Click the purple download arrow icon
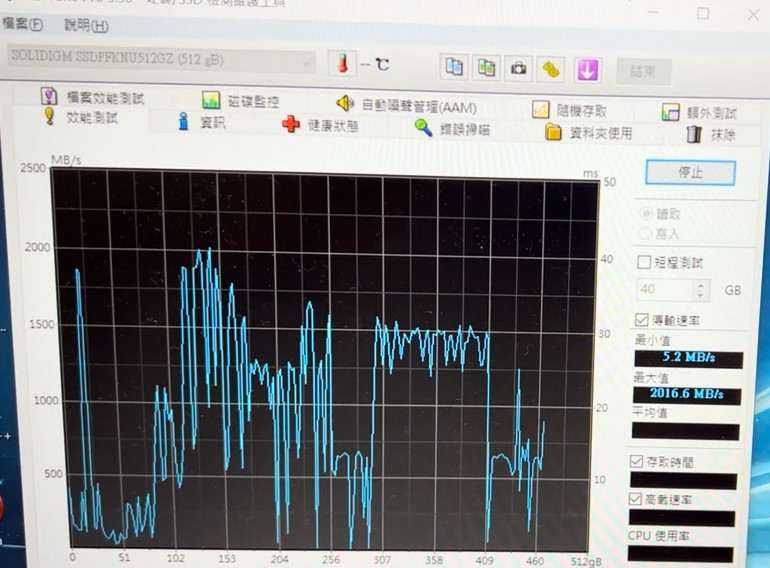770x568 pixels. [587, 70]
